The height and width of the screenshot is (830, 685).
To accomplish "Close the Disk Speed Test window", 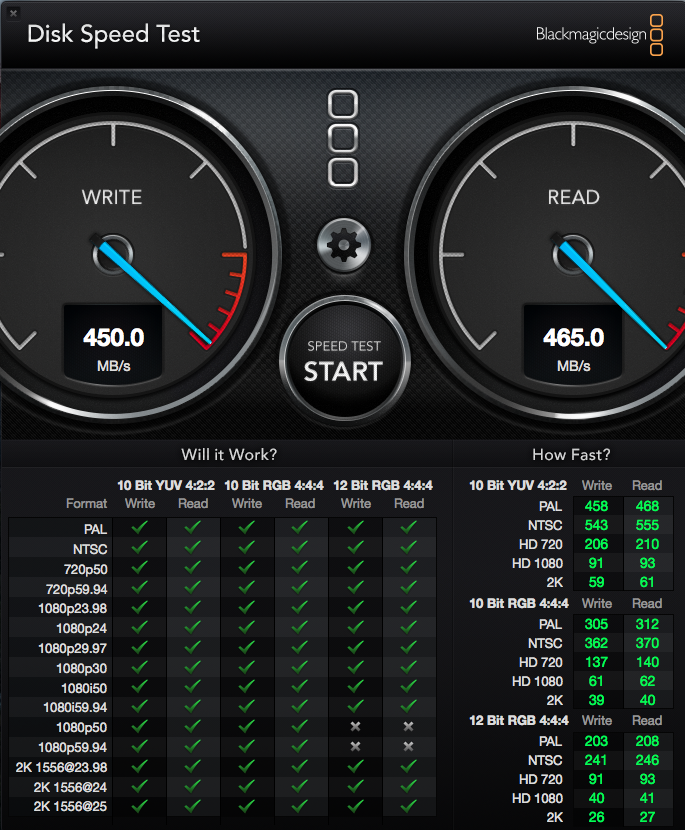I will 14,13.
